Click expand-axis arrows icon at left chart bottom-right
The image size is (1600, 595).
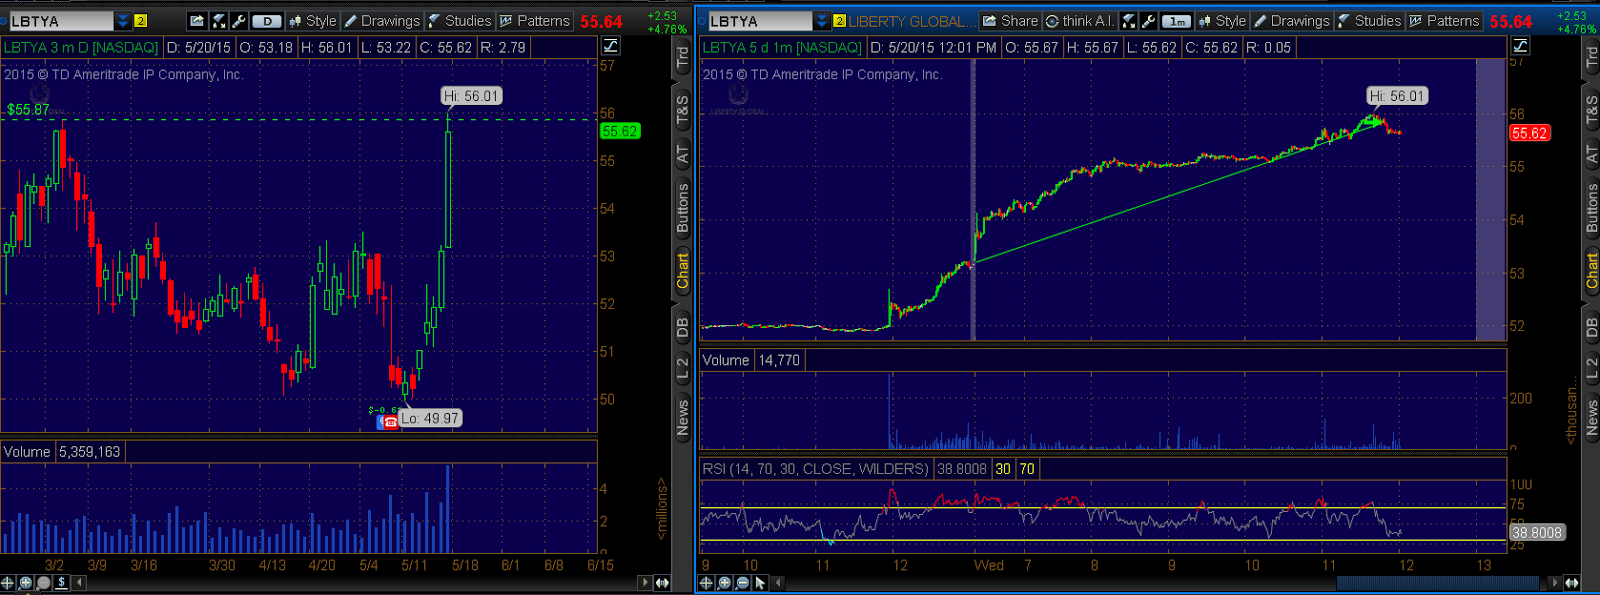662,582
